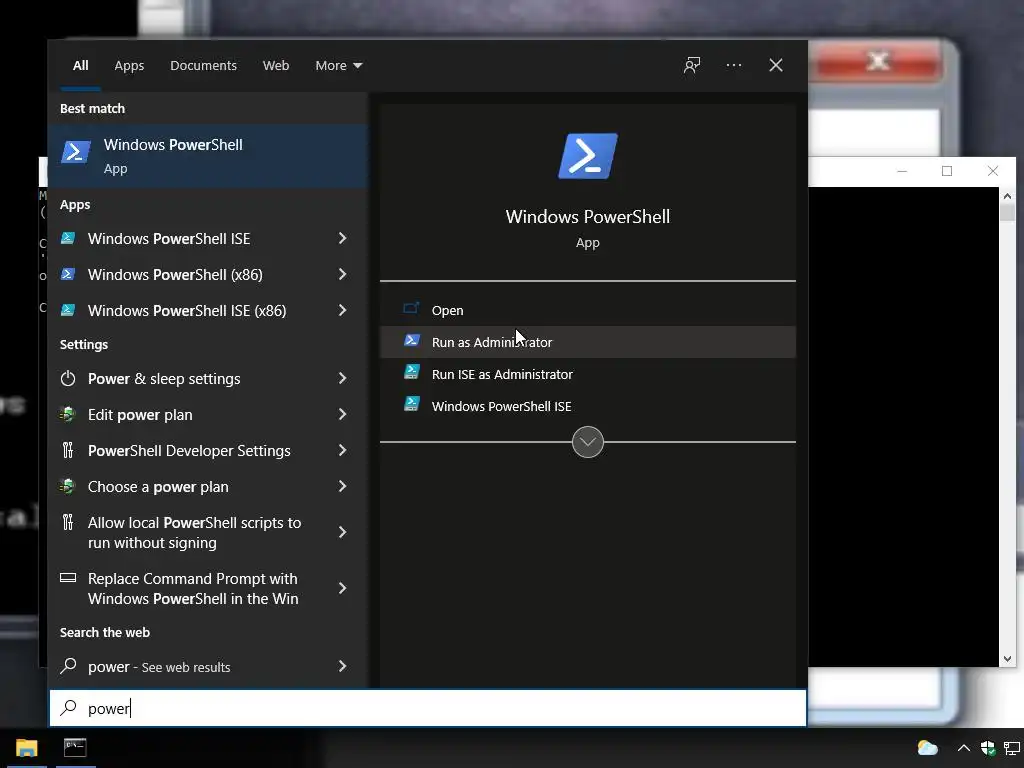Expand more actions with down chevron

point(588,442)
